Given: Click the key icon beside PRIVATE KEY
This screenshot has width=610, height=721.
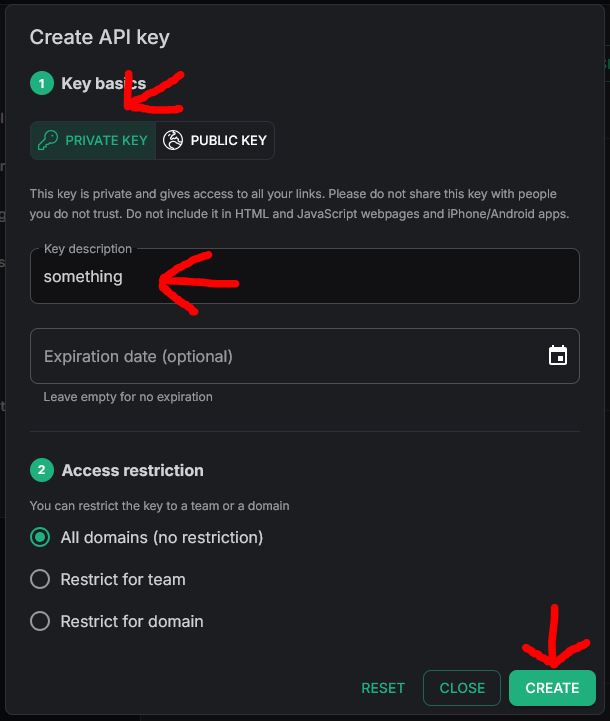Looking at the screenshot, I should point(48,141).
